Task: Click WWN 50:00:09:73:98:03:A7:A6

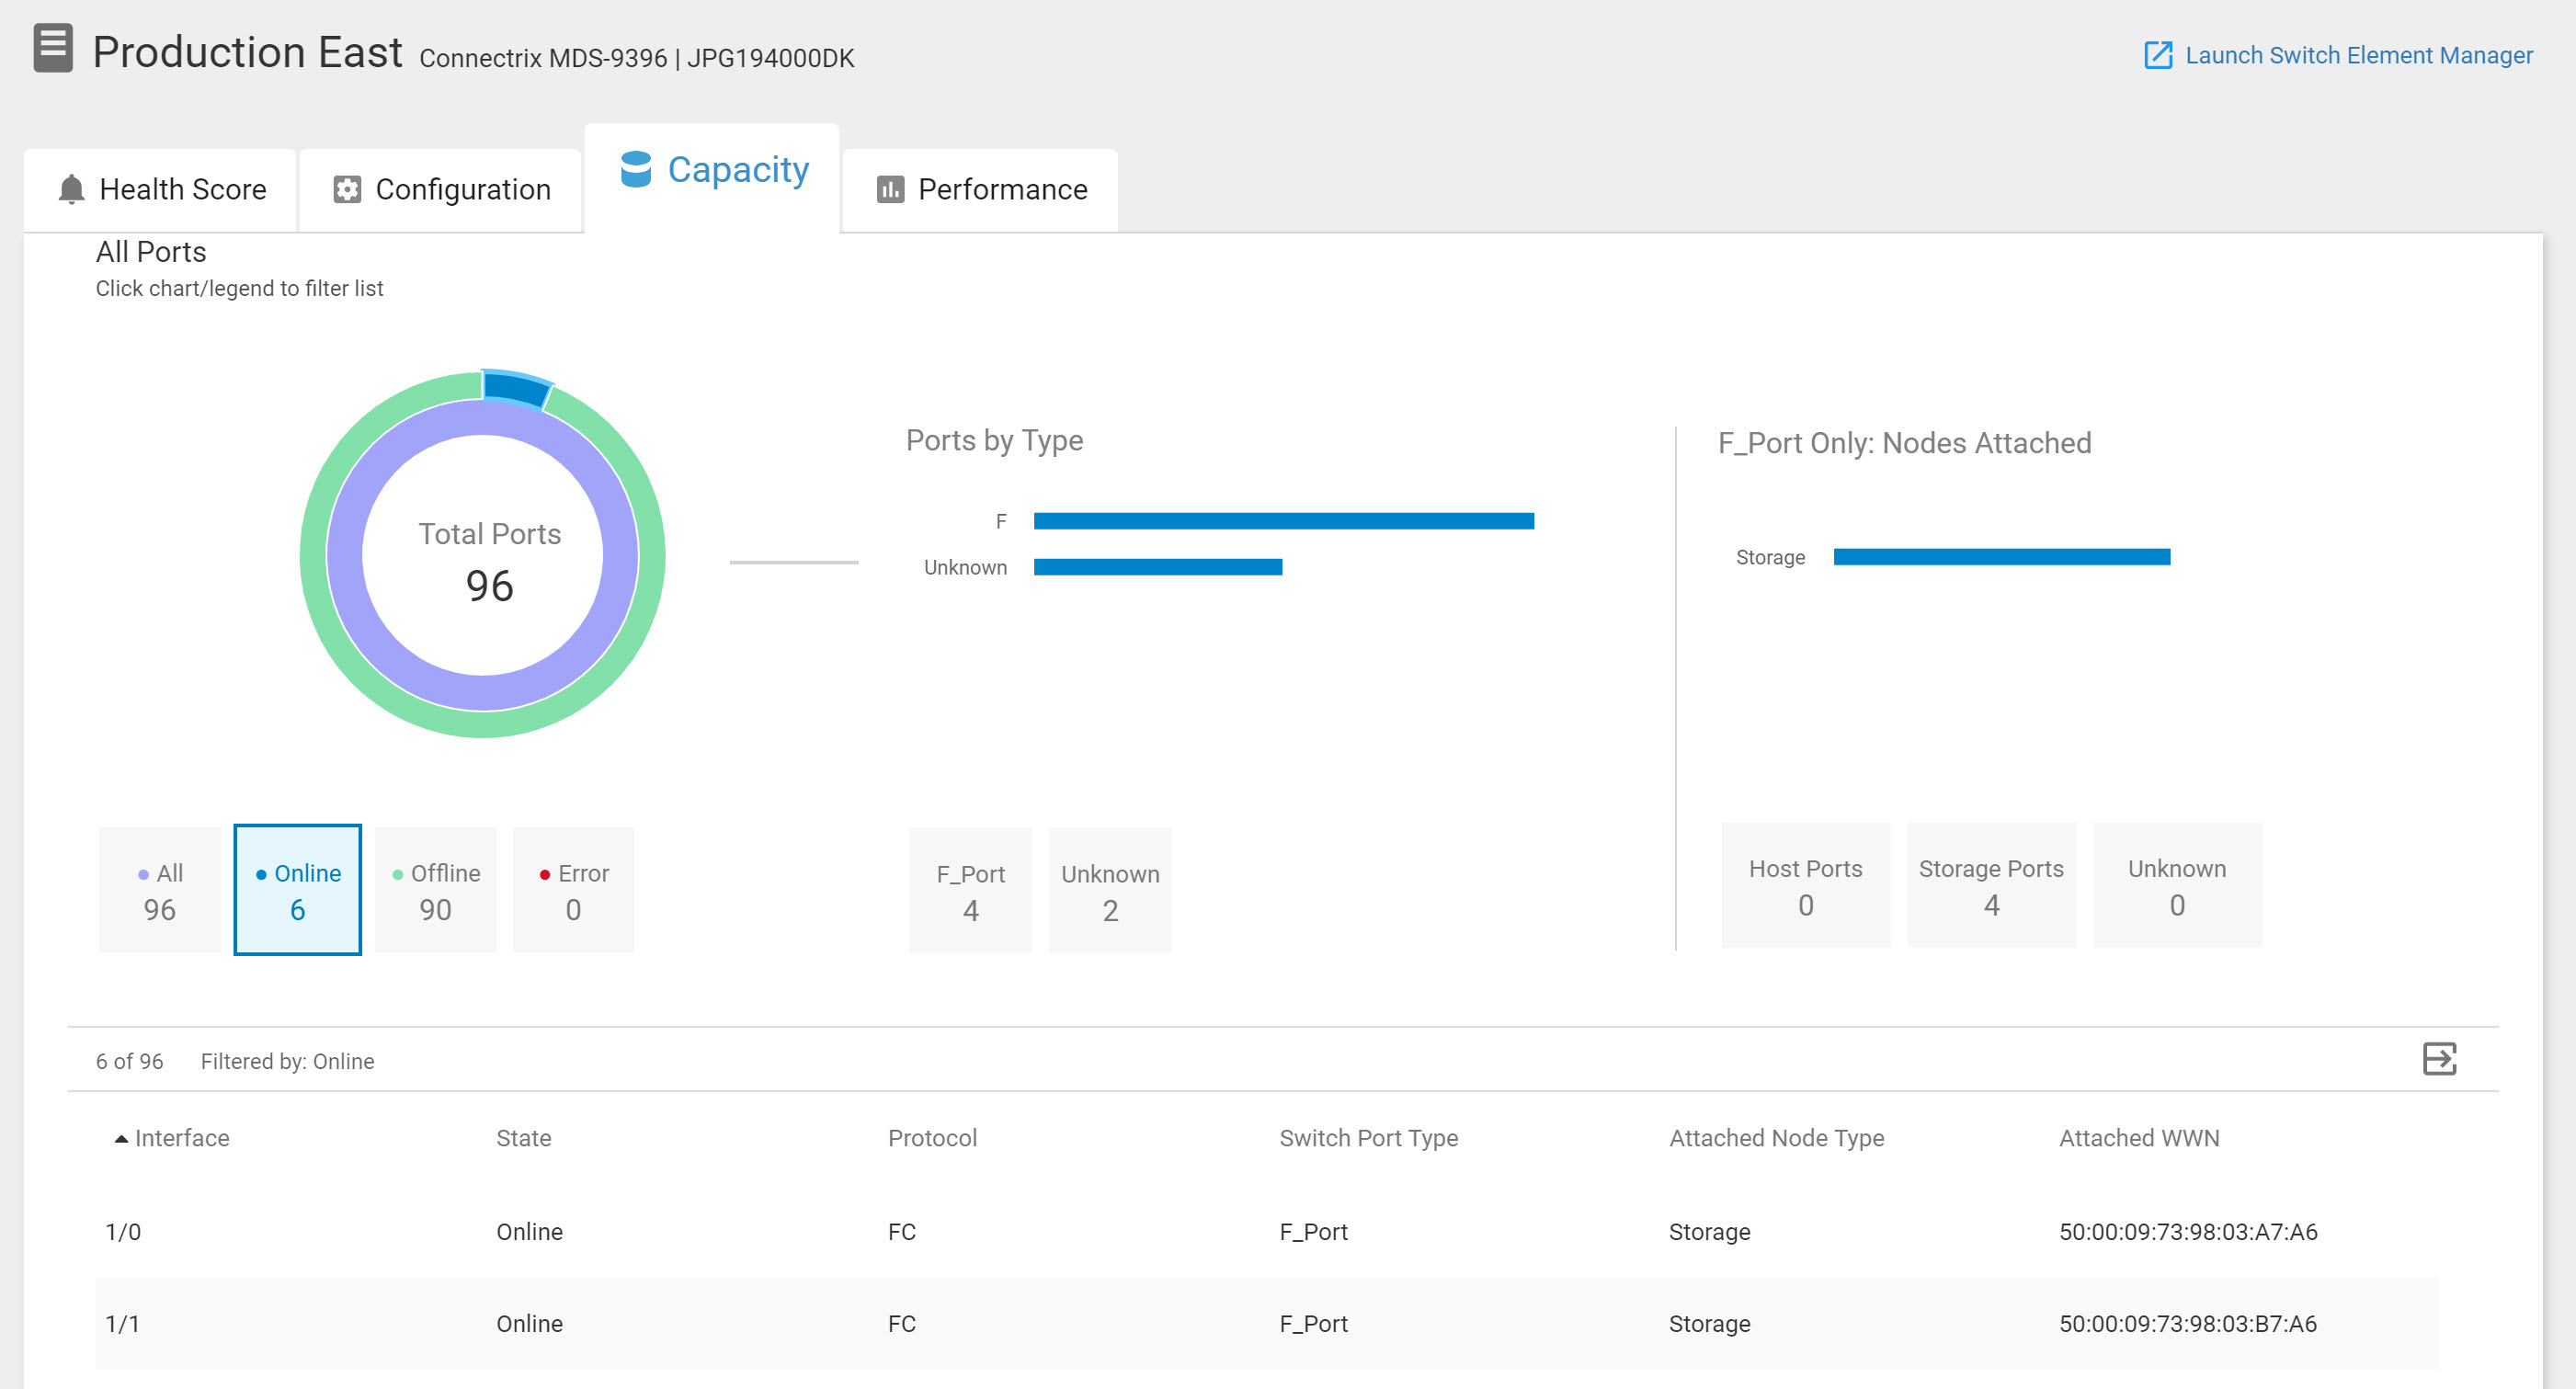Action: (2188, 1232)
